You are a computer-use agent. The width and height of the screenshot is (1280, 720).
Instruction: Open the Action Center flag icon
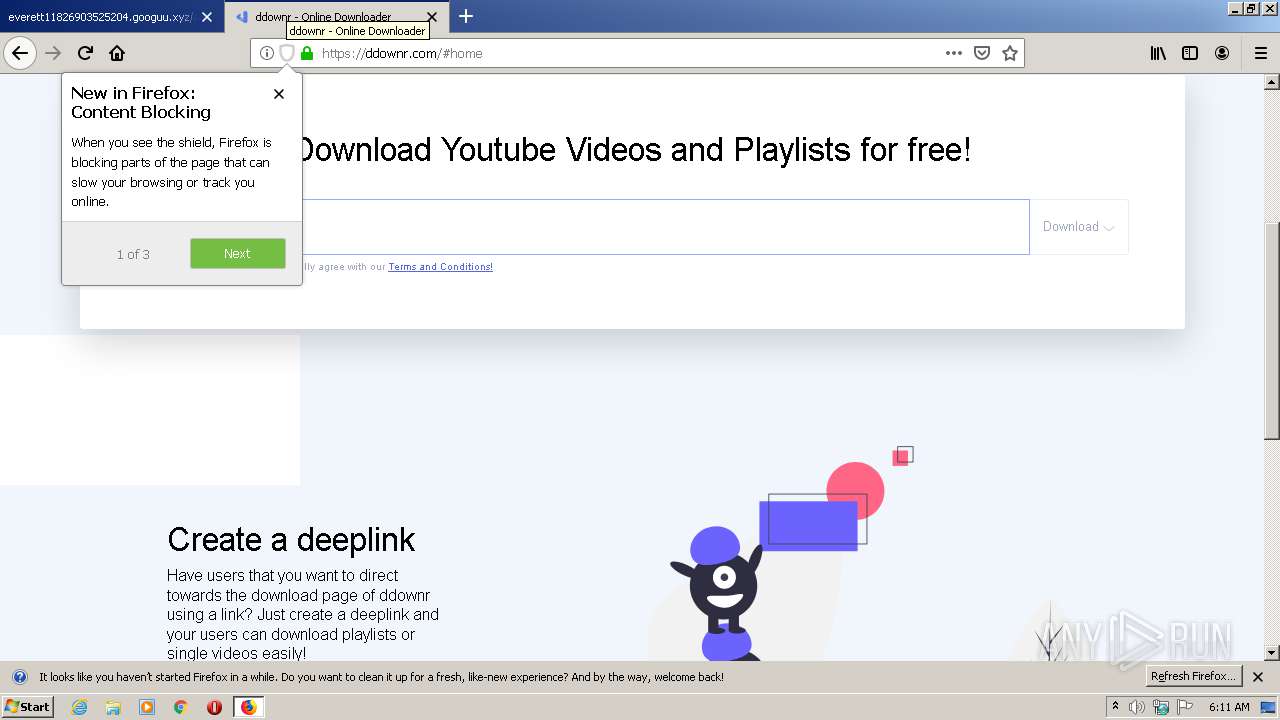pos(1185,707)
